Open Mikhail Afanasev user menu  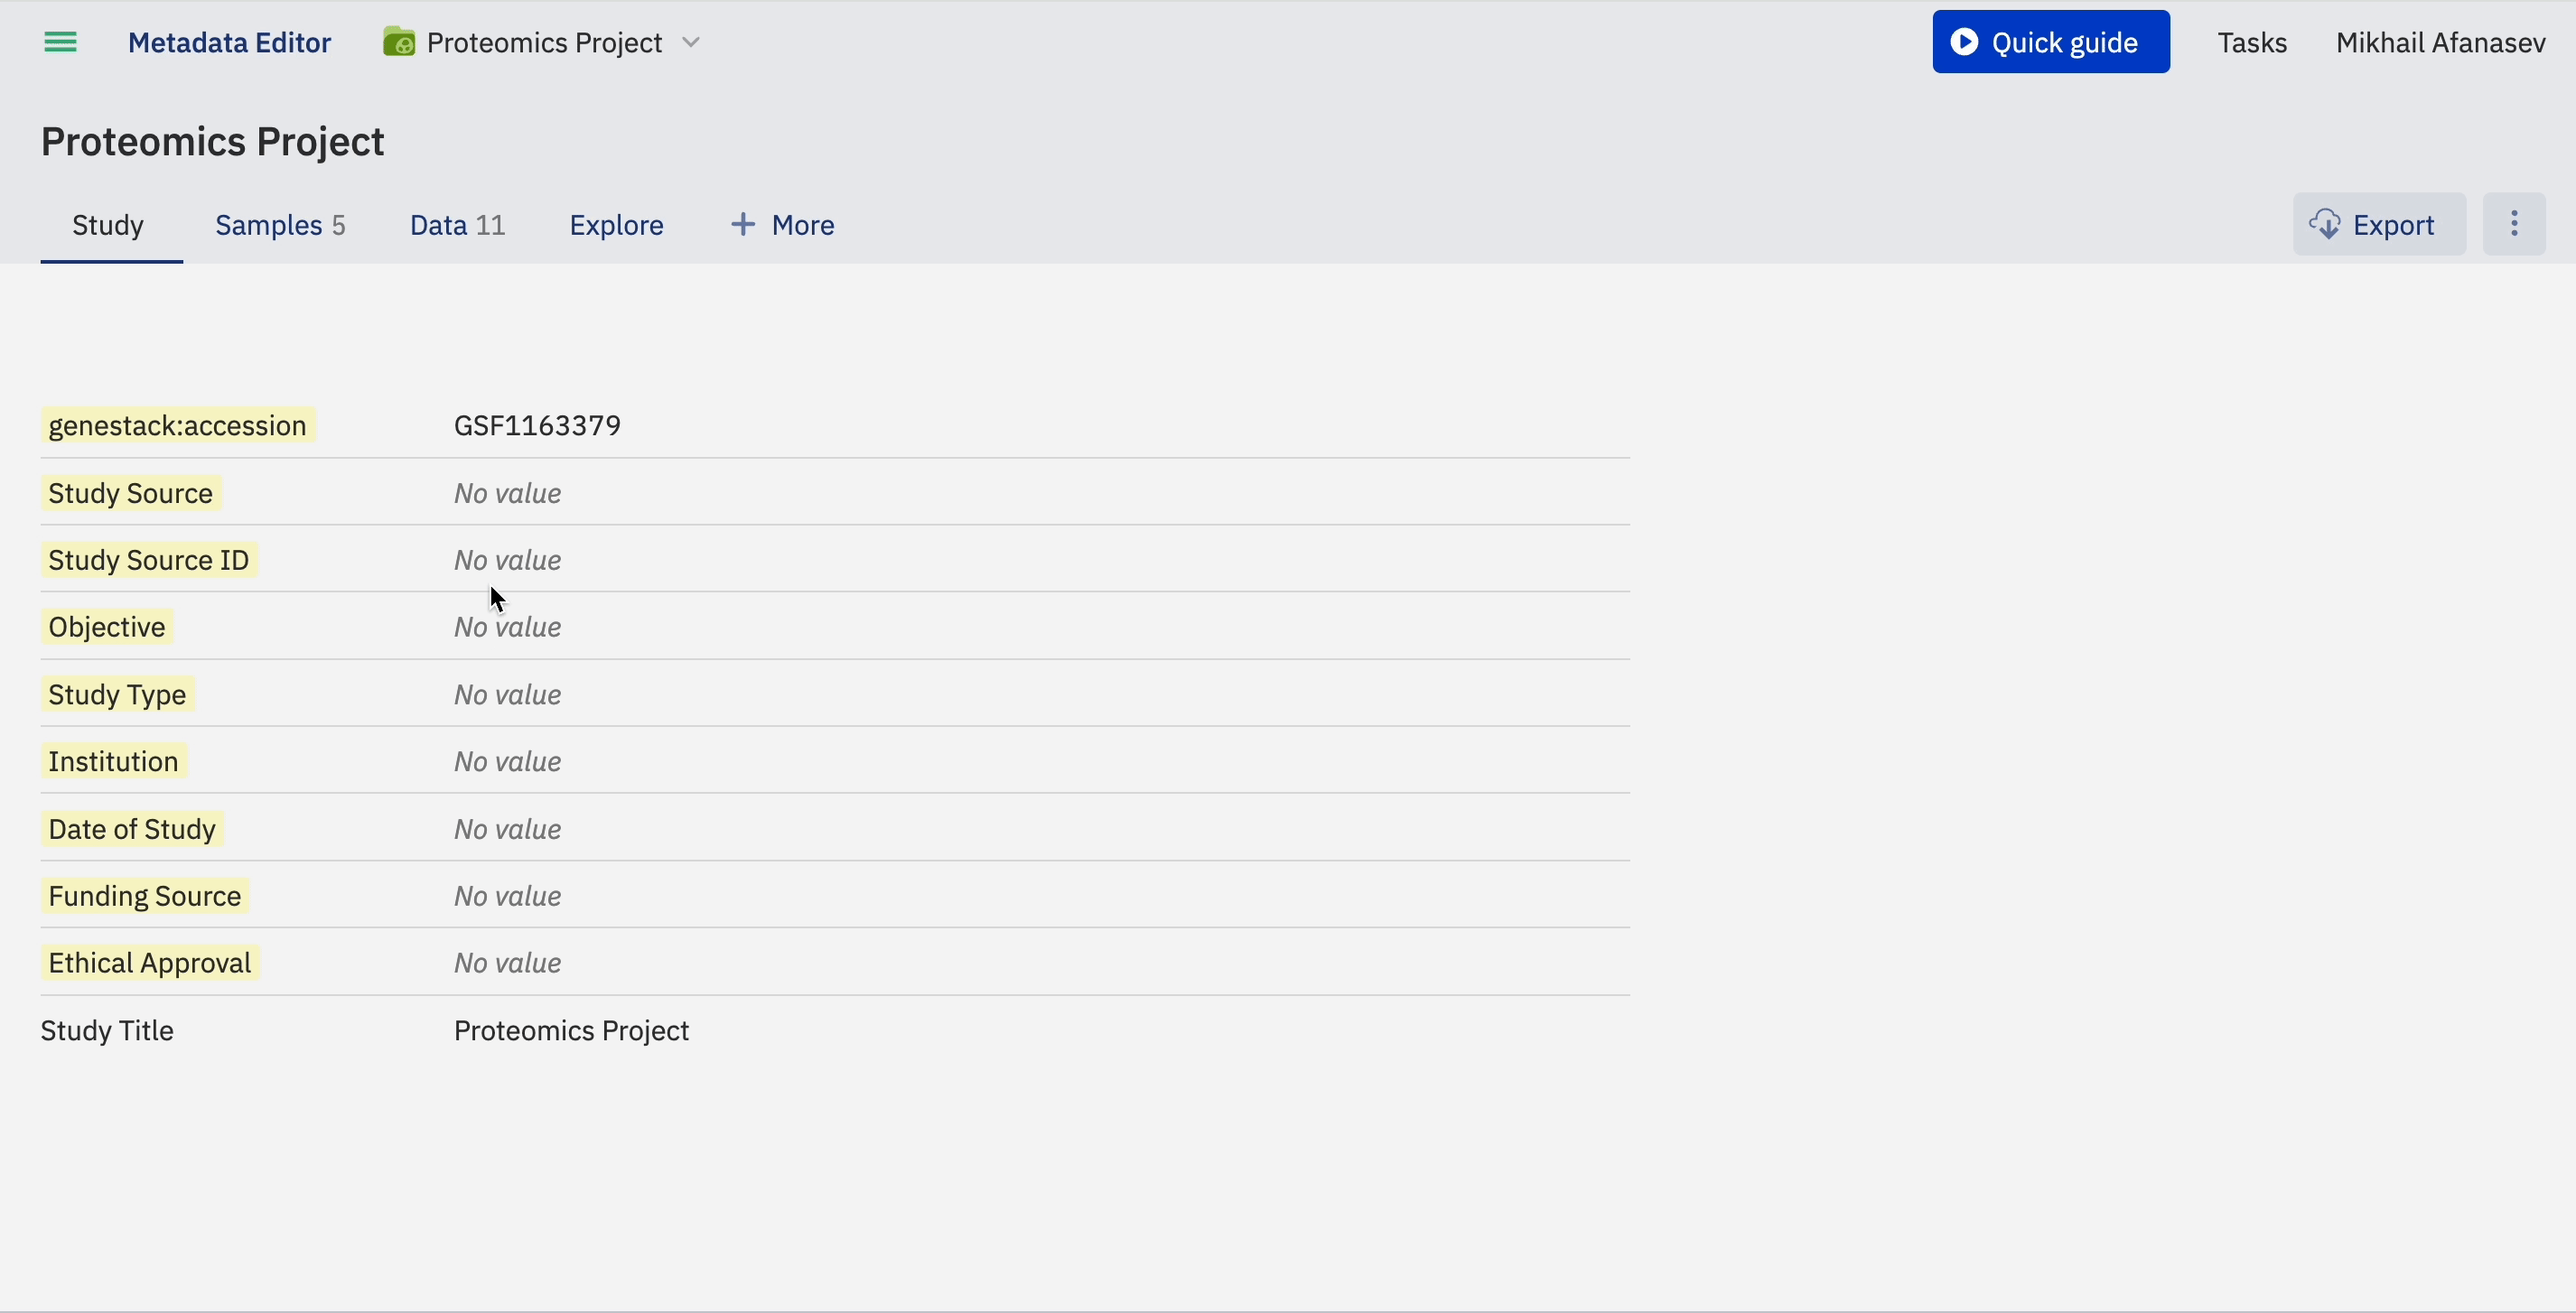click(2440, 42)
